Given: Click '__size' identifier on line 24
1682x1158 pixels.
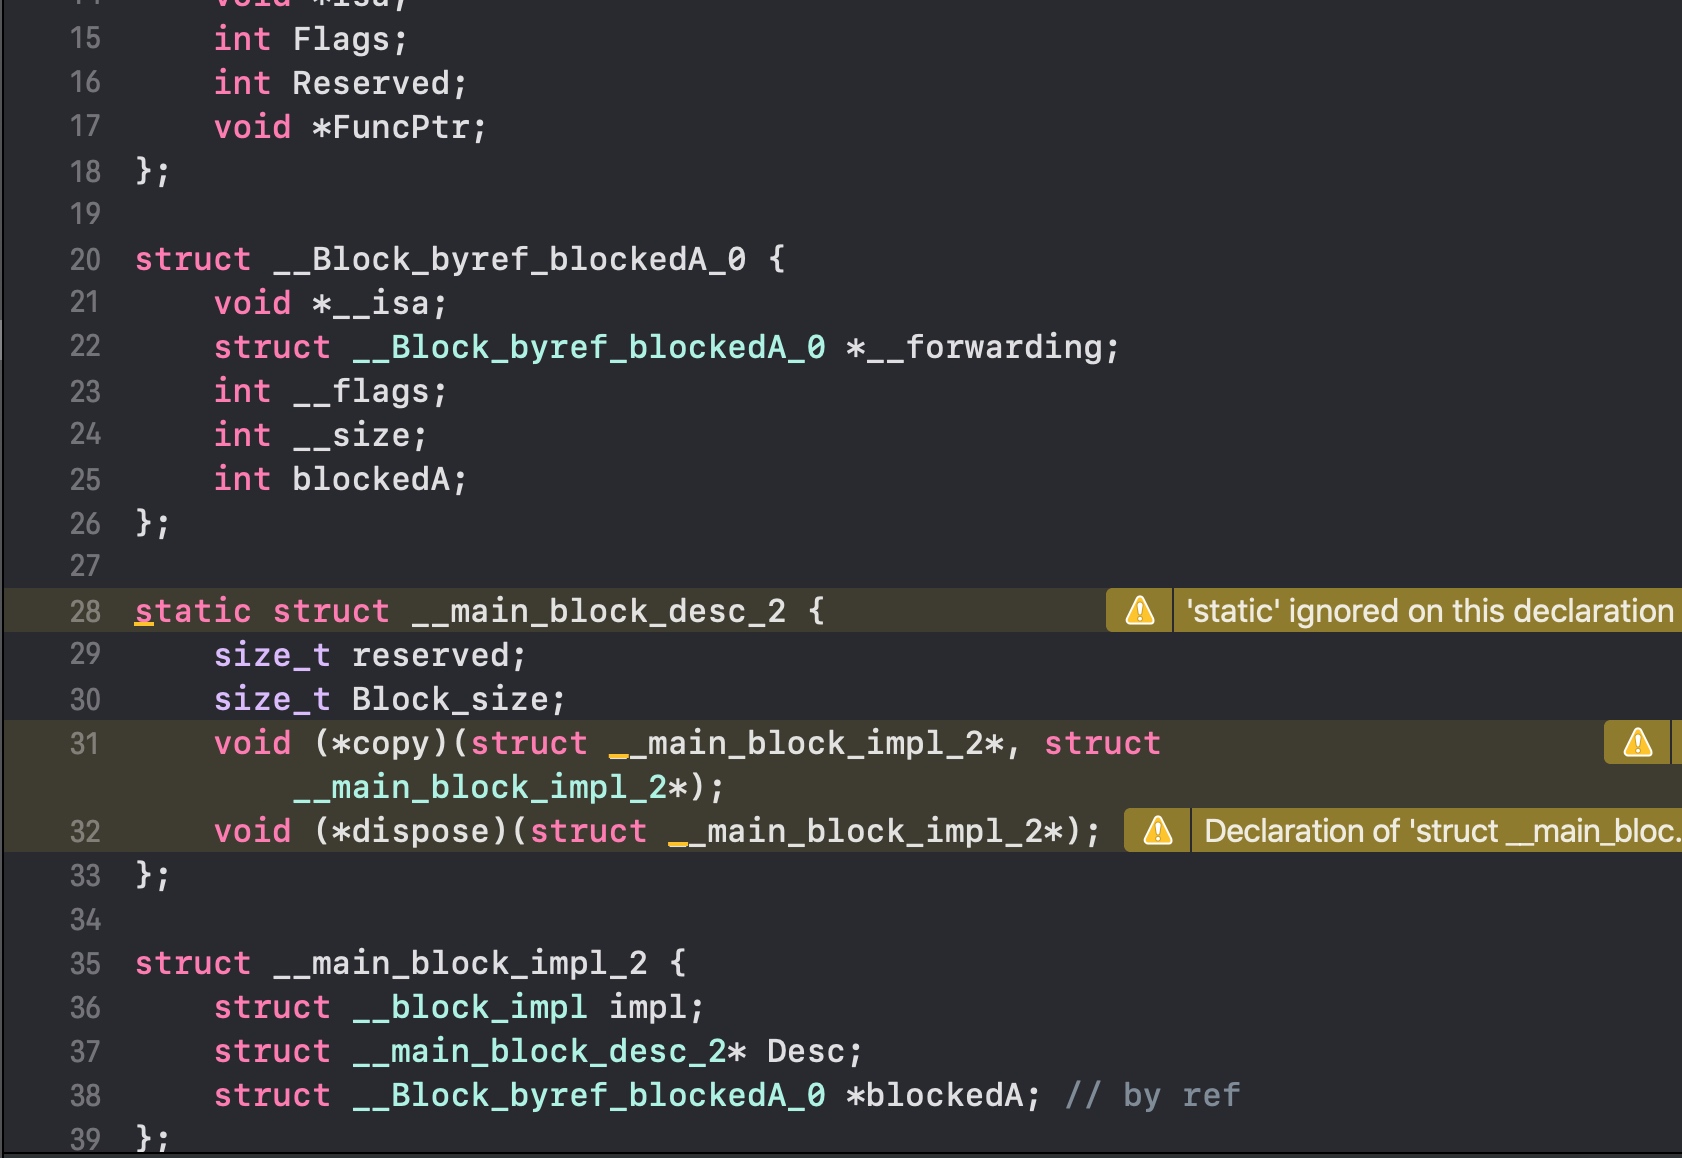Looking at the screenshot, I should click(x=351, y=435).
